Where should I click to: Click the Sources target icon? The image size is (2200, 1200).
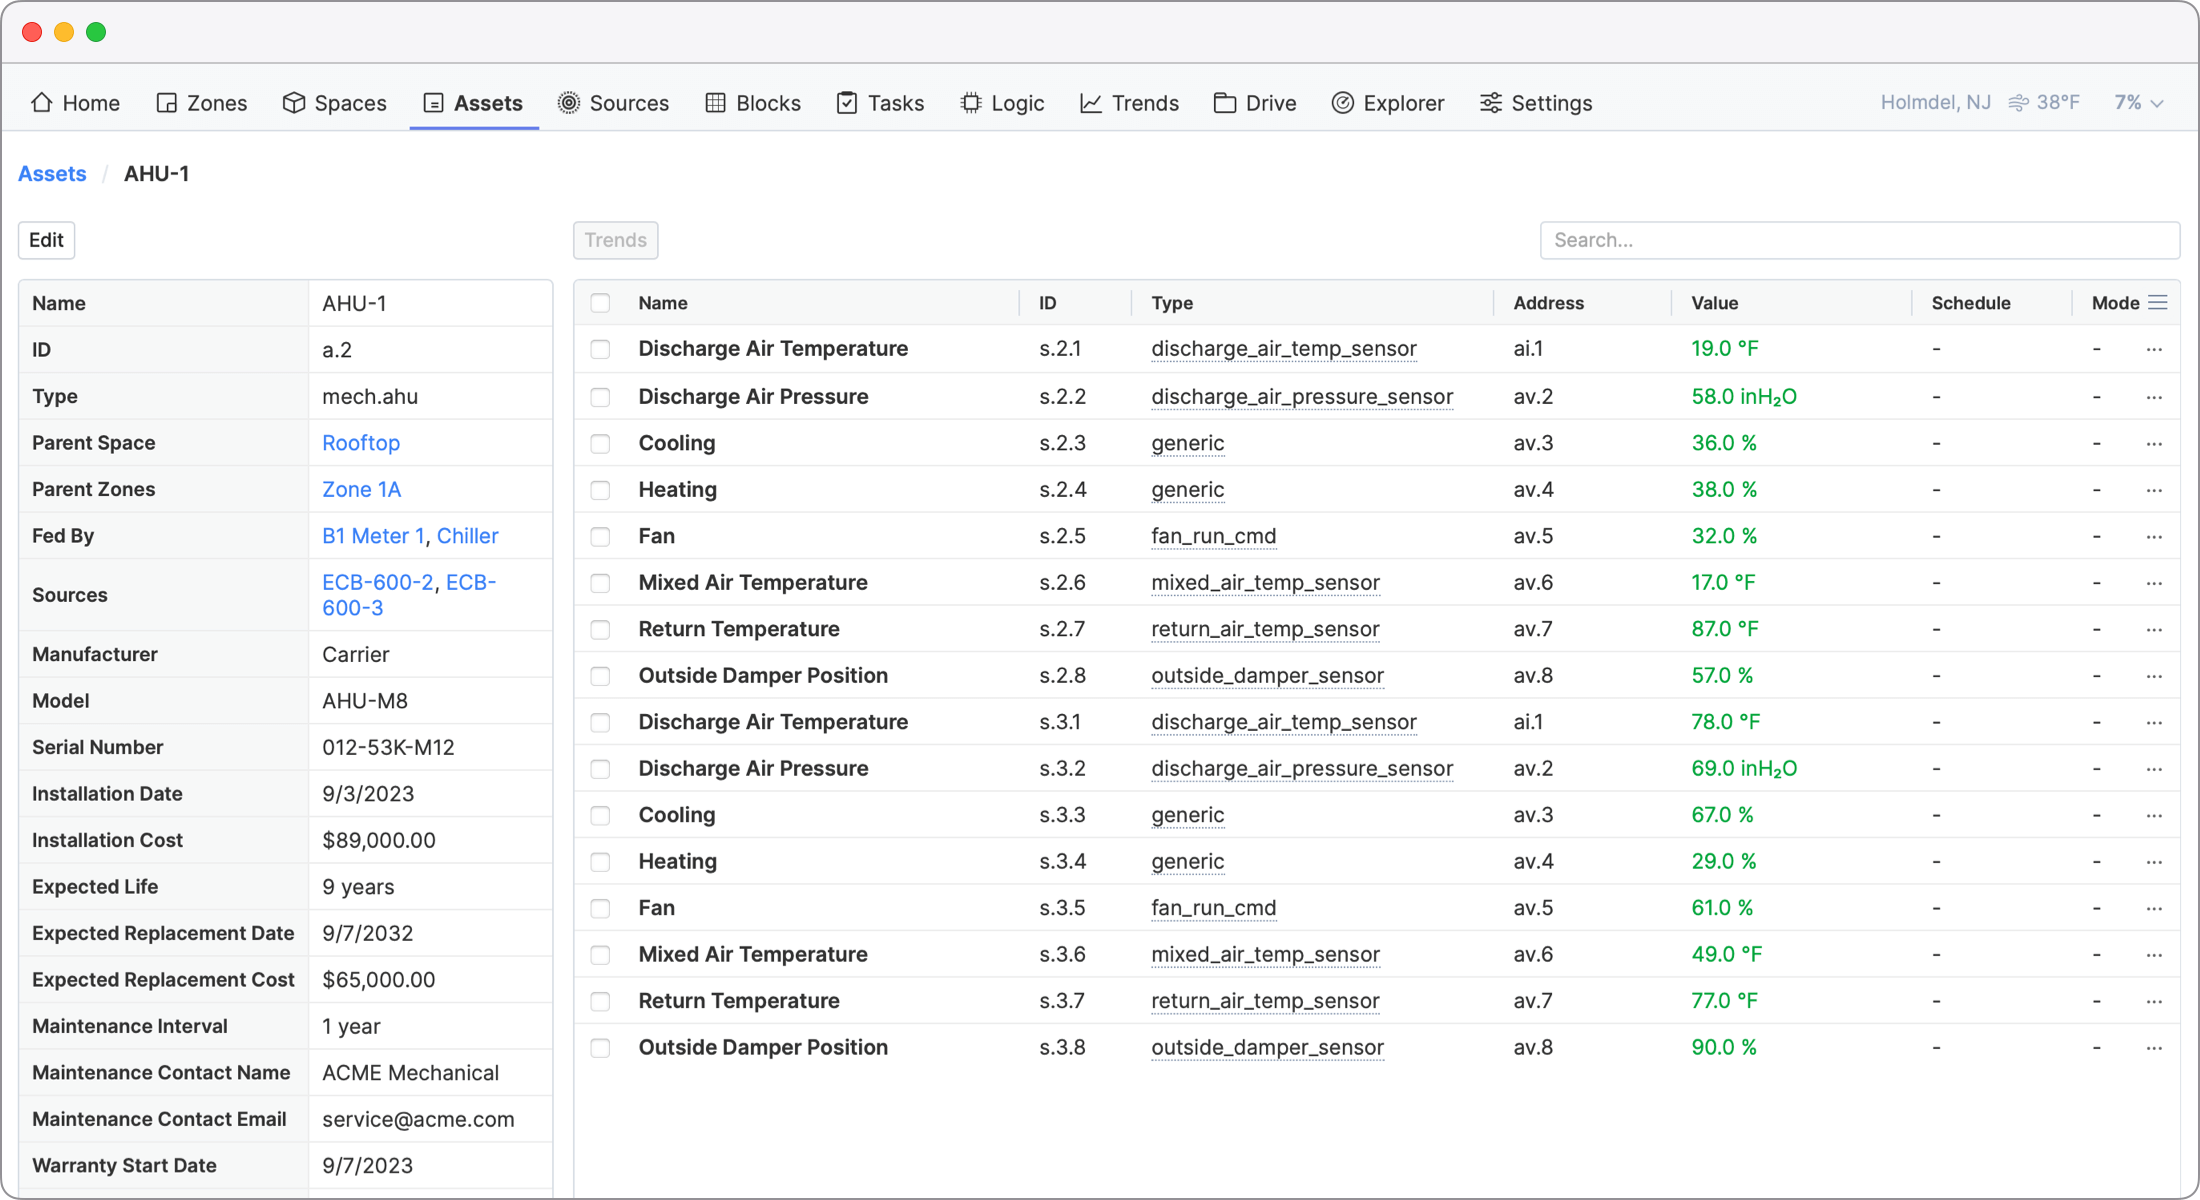568,103
